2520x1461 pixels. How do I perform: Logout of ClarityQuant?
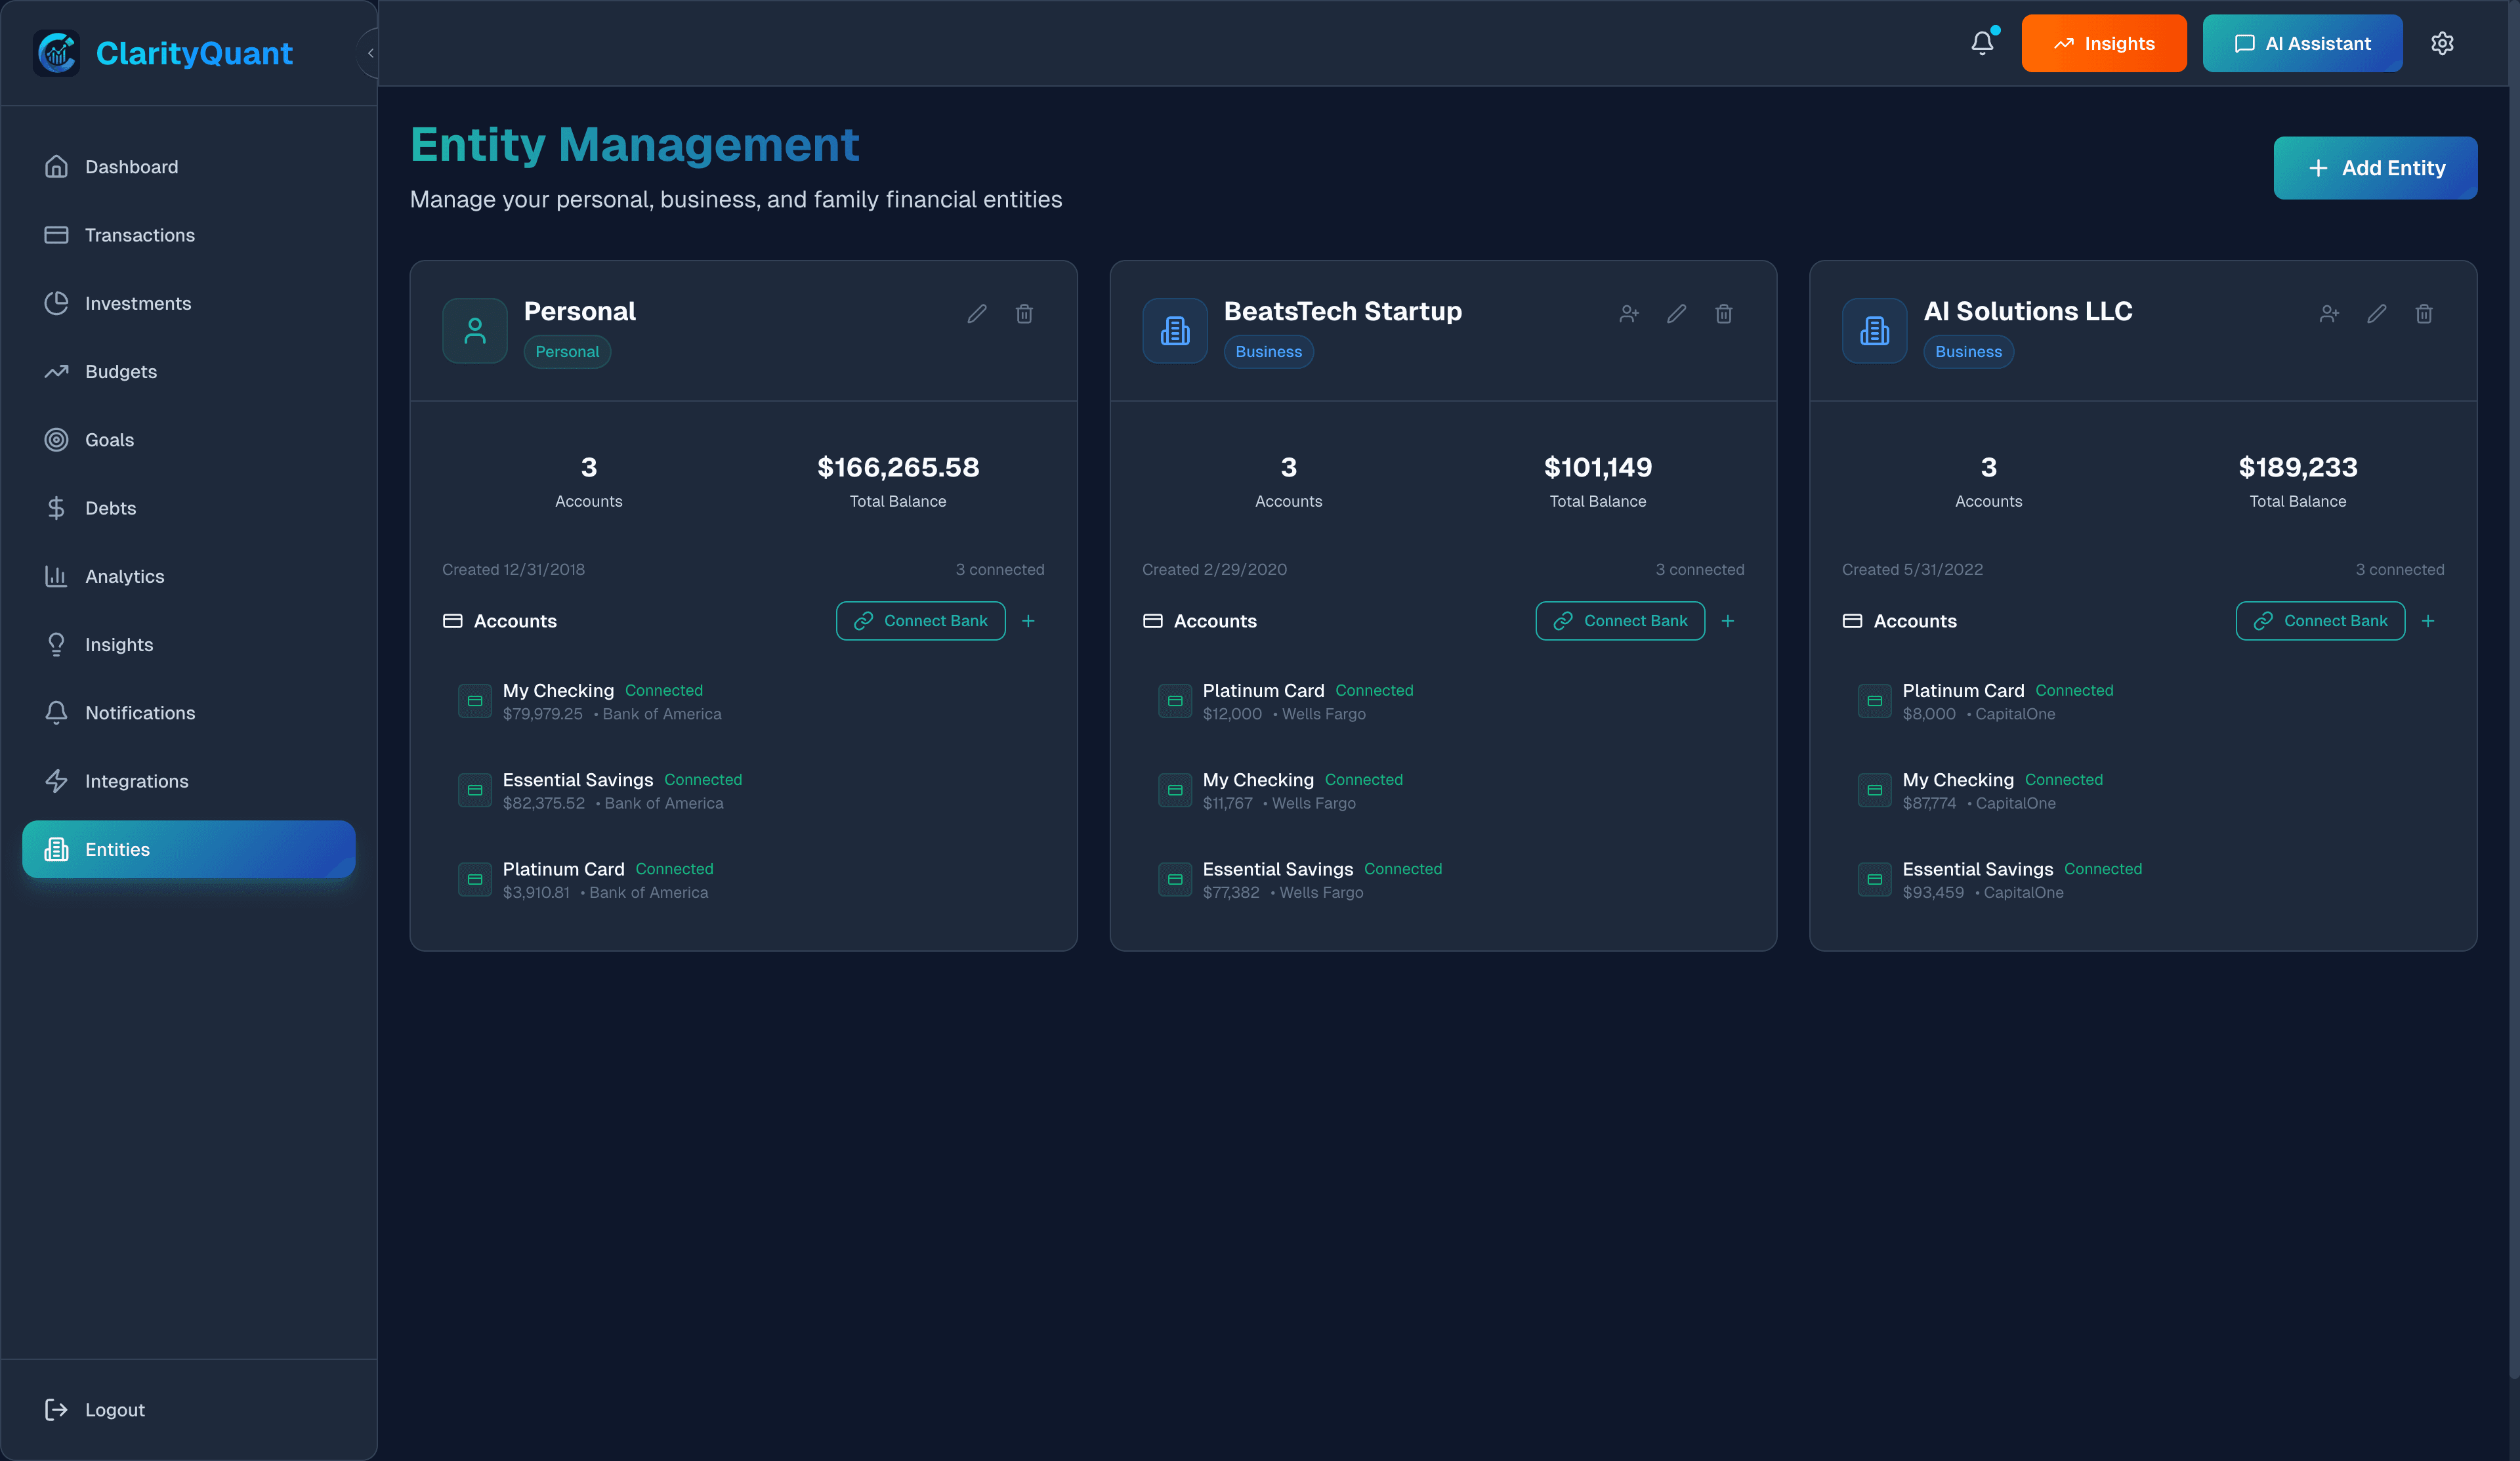click(x=114, y=1409)
